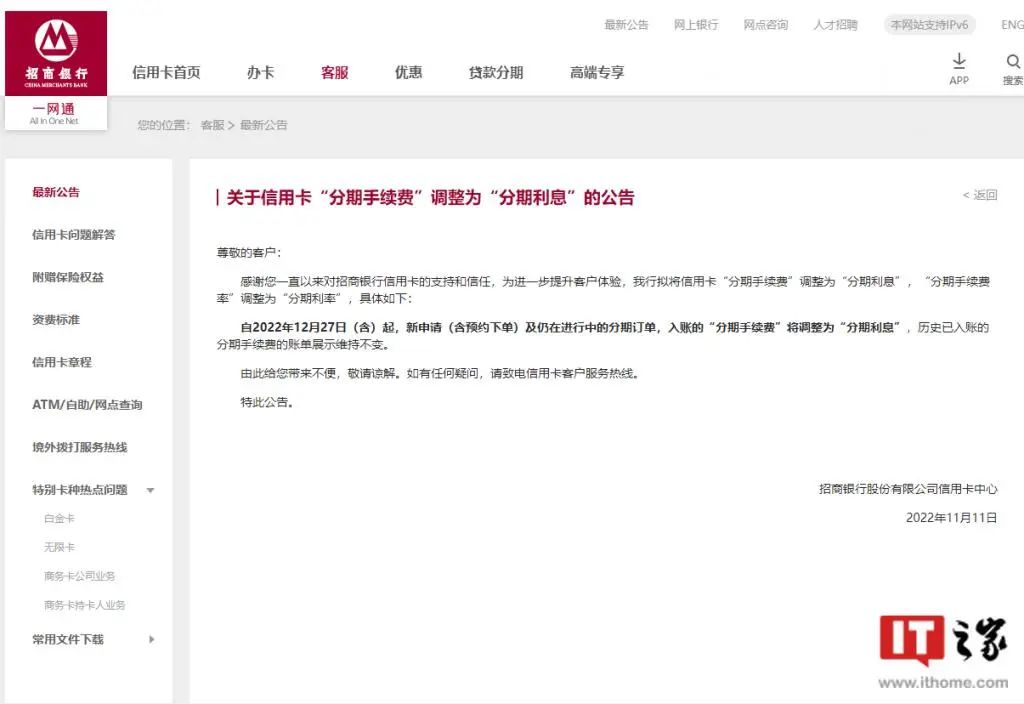Open the 高端专享 section
The width and height of the screenshot is (1024, 704).
(x=597, y=72)
